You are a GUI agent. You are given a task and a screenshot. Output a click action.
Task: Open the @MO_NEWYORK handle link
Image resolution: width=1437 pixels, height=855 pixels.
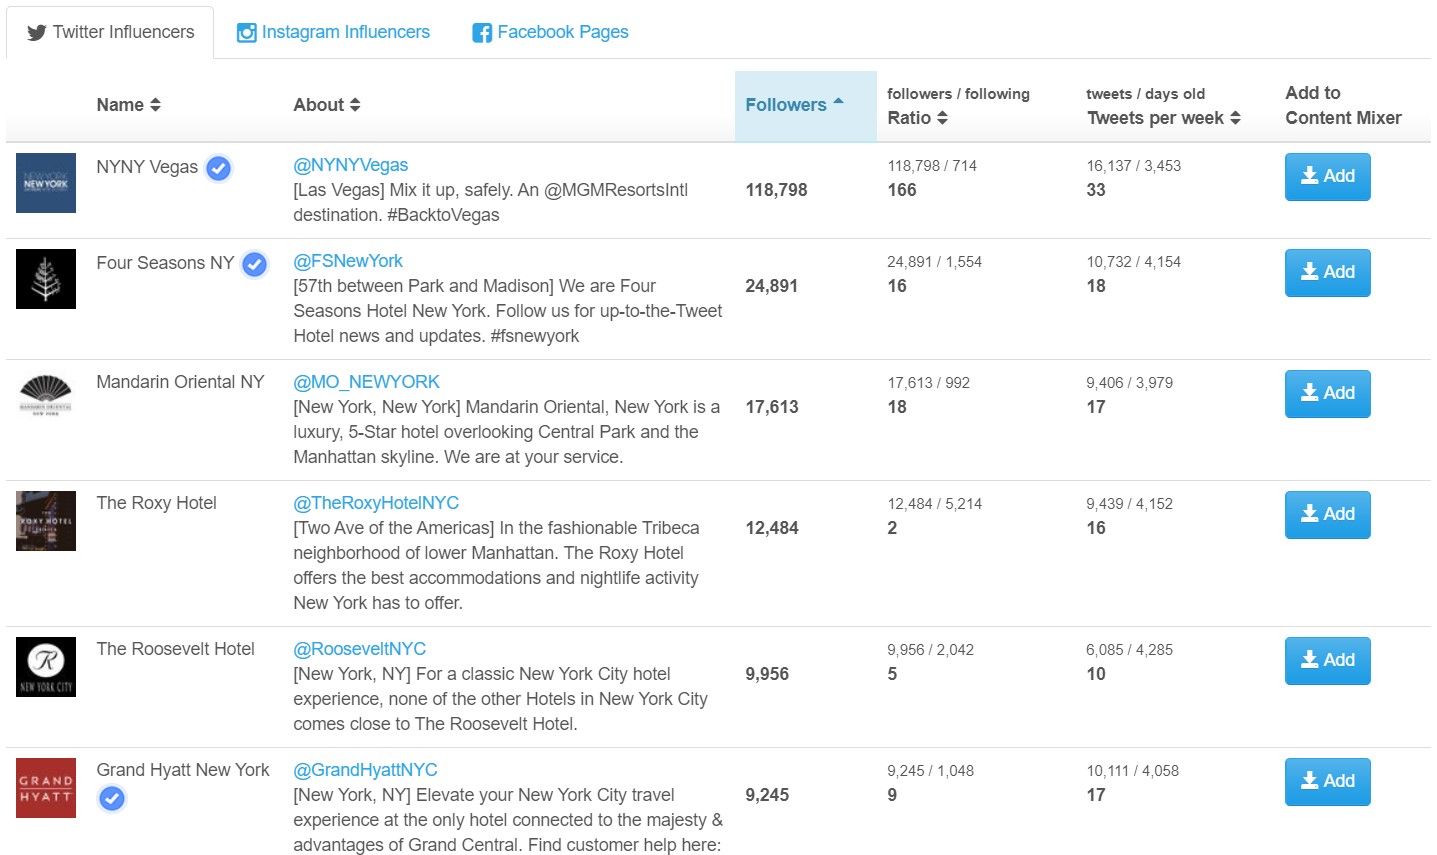pos(366,382)
